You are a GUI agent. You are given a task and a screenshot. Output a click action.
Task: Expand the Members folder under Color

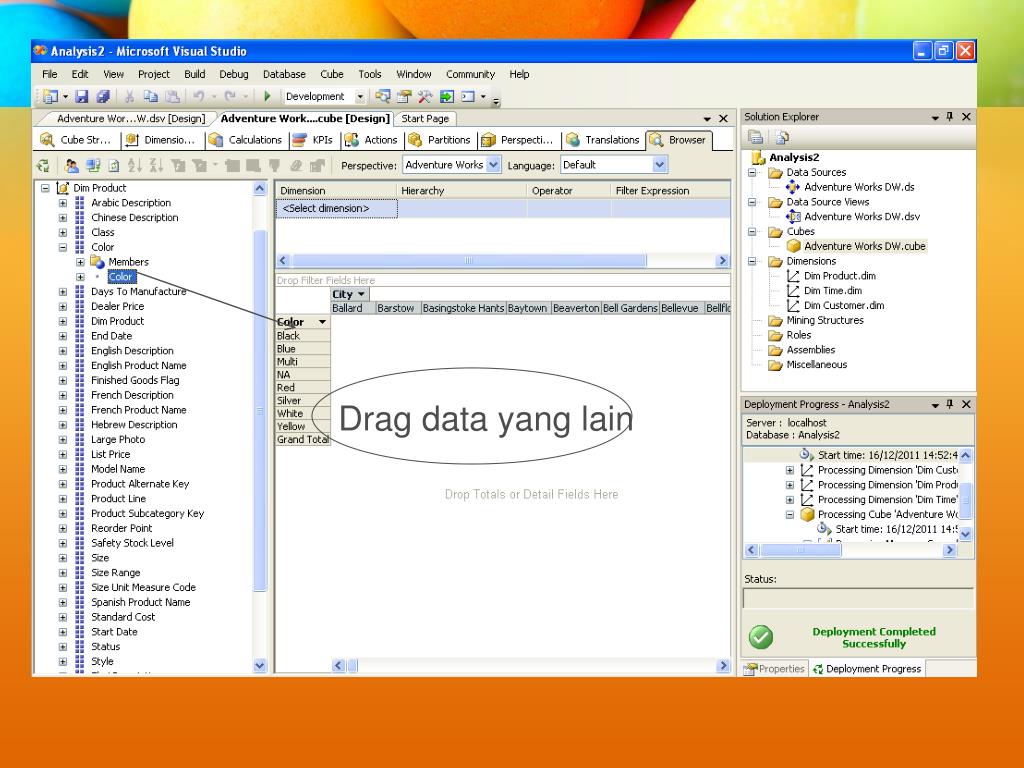tap(80, 262)
